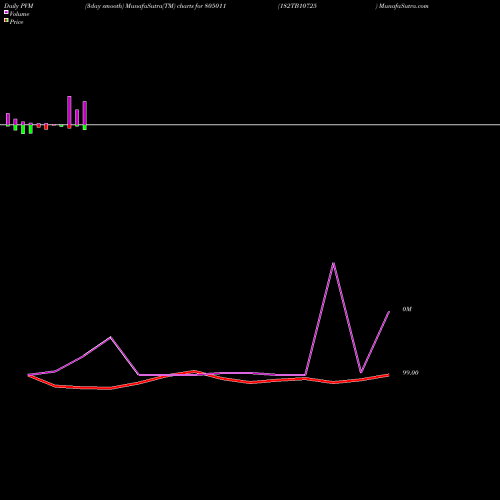Click the Volume legend color swatch
This screenshot has width=500, height=500.
[6, 12]
